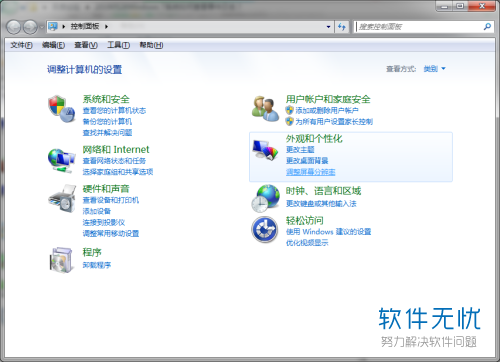Expand the recent pages arrow by the navigation buttons
Image resolution: width=500 pixels, height=362 pixels.
pyautogui.click(x=42, y=27)
